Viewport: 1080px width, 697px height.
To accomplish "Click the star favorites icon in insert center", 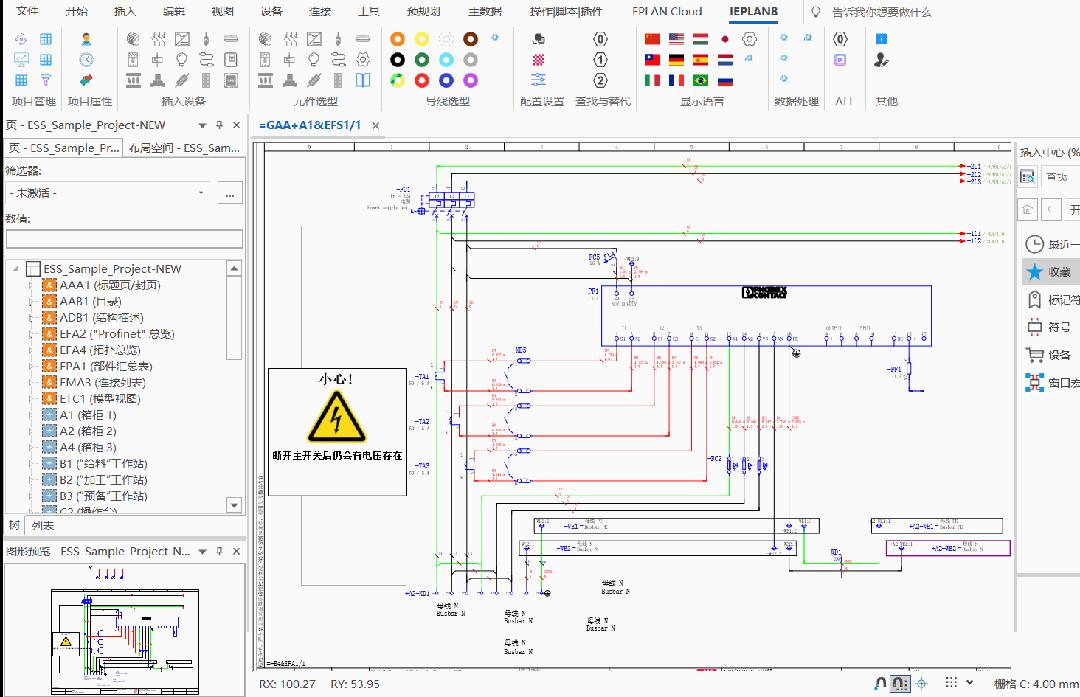I will coord(1035,272).
